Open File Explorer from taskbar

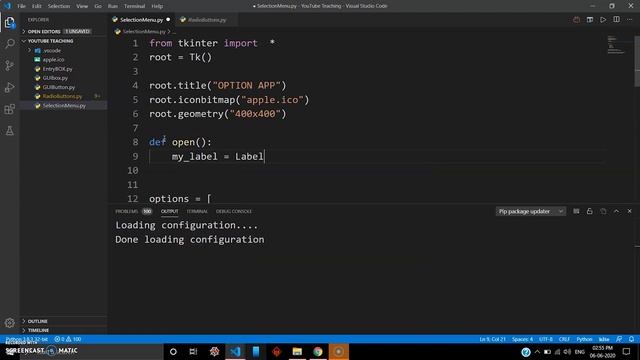pos(297,351)
